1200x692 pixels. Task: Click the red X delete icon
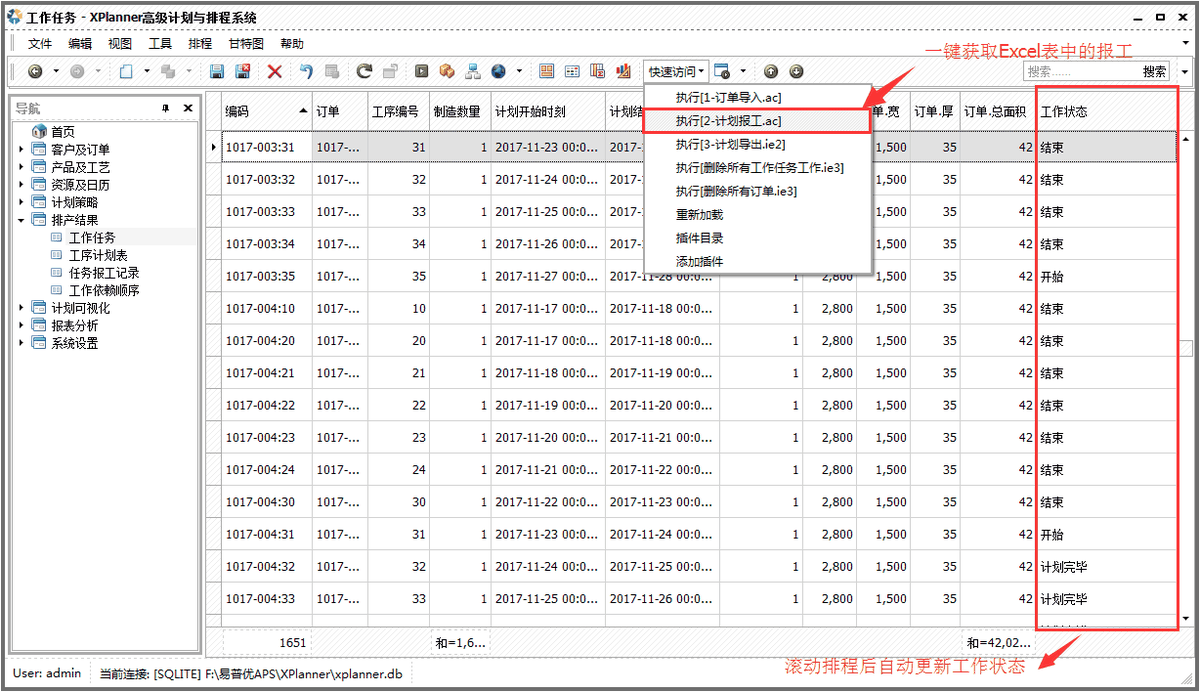pos(275,71)
